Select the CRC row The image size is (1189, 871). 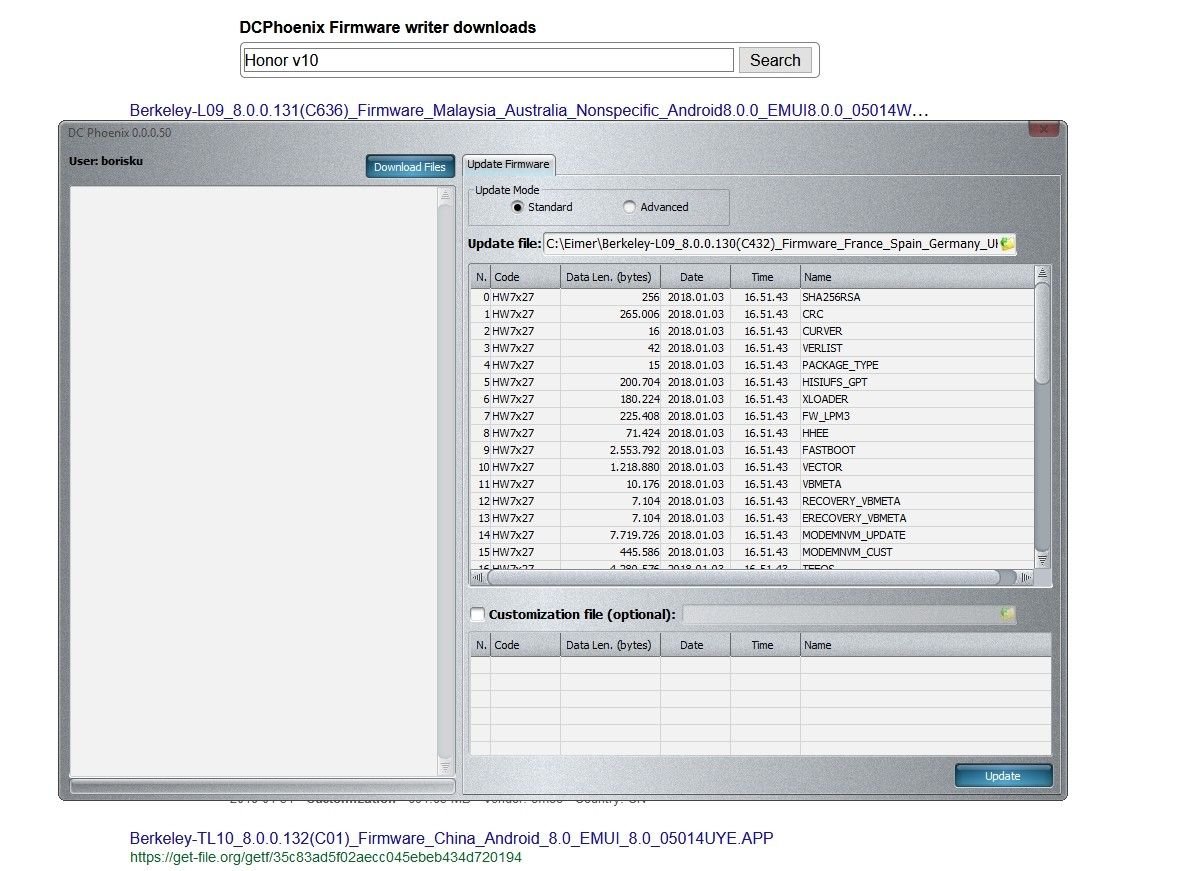point(751,314)
